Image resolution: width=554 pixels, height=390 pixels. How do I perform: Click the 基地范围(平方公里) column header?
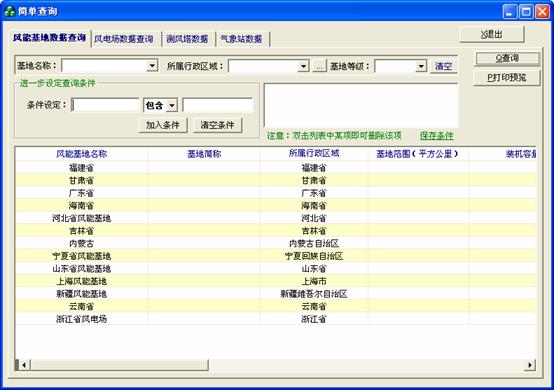417,154
